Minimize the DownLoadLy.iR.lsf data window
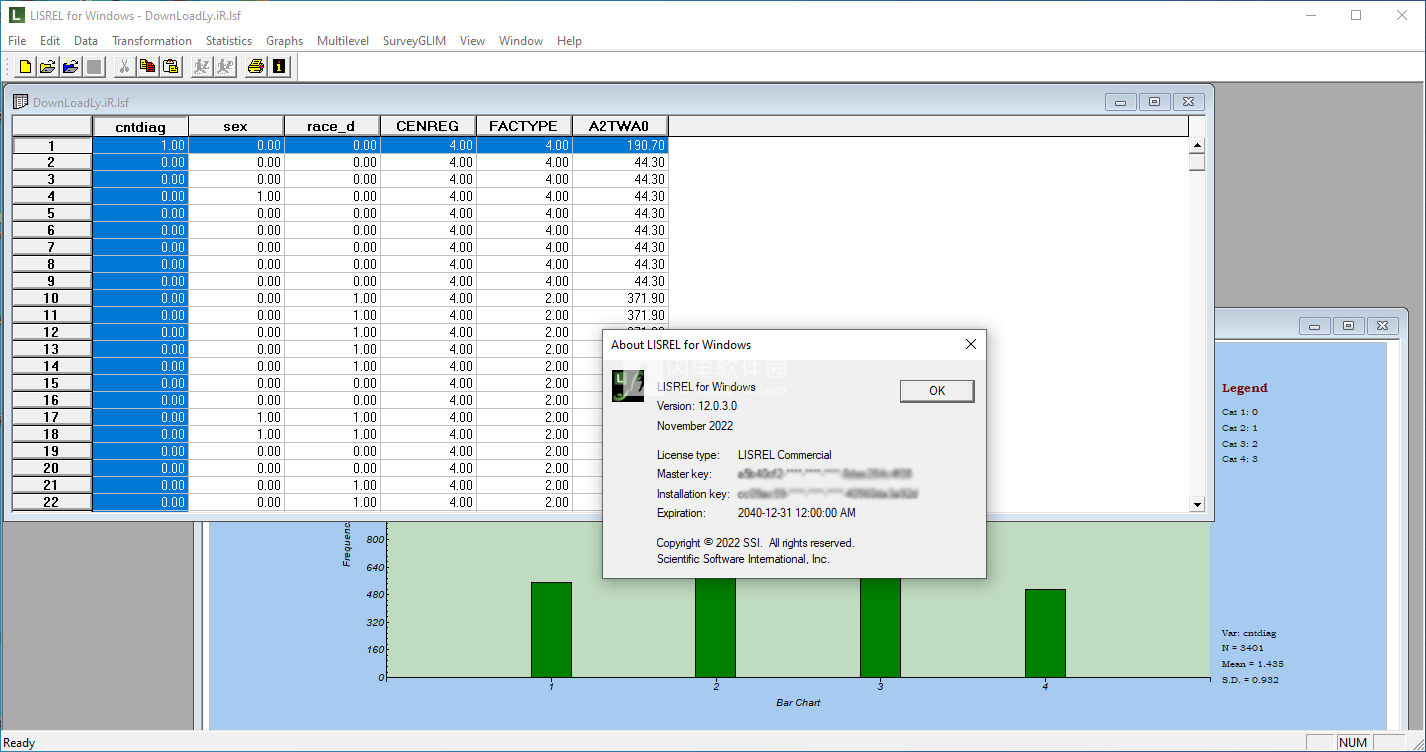Image resolution: width=1426 pixels, height=752 pixels. [x=1120, y=102]
